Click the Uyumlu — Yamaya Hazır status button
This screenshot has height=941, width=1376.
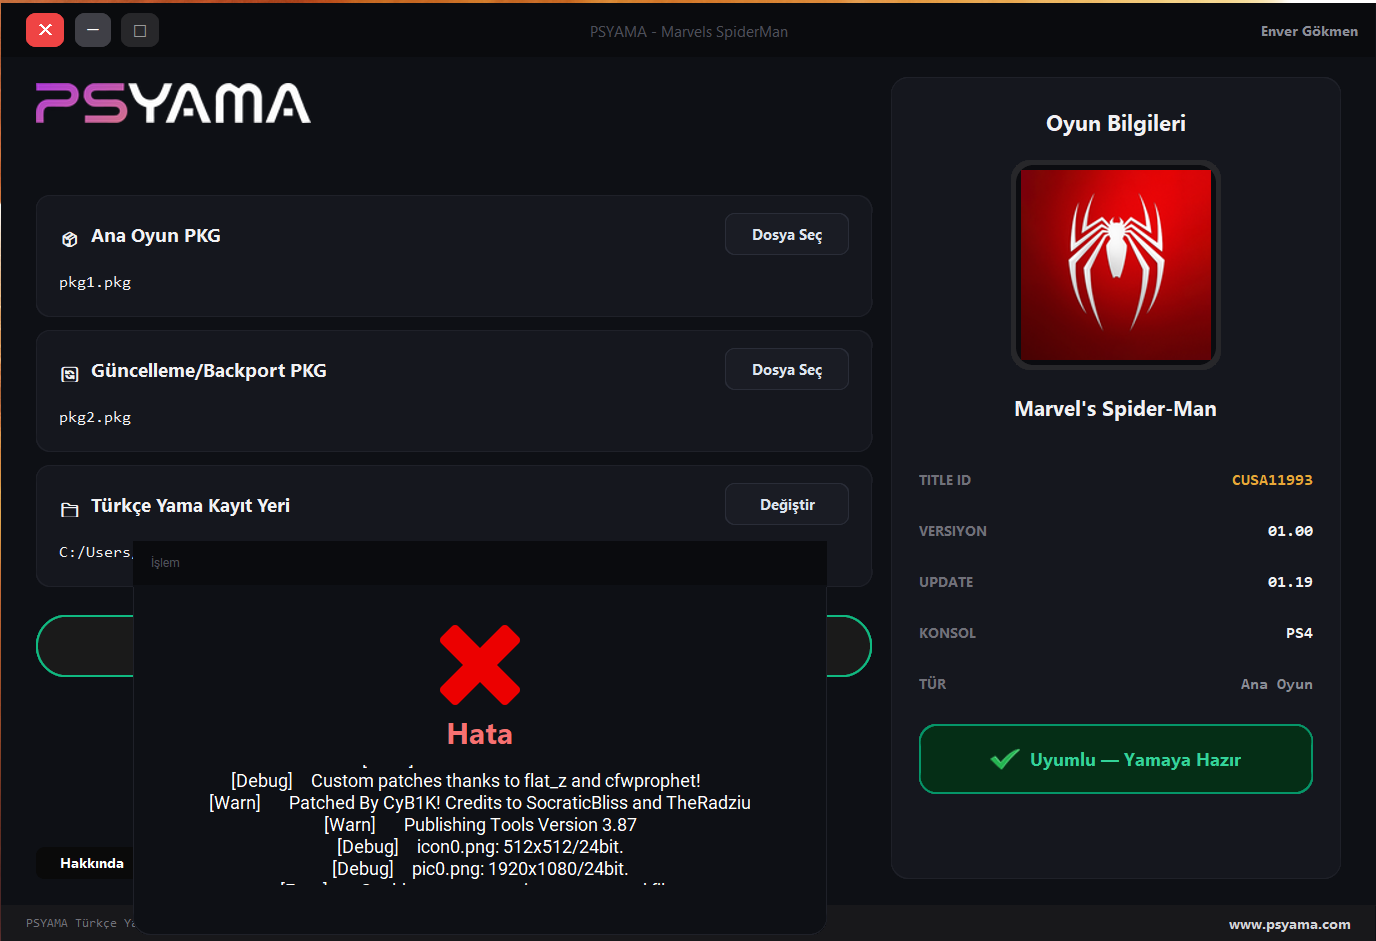pyautogui.click(x=1116, y=759)
